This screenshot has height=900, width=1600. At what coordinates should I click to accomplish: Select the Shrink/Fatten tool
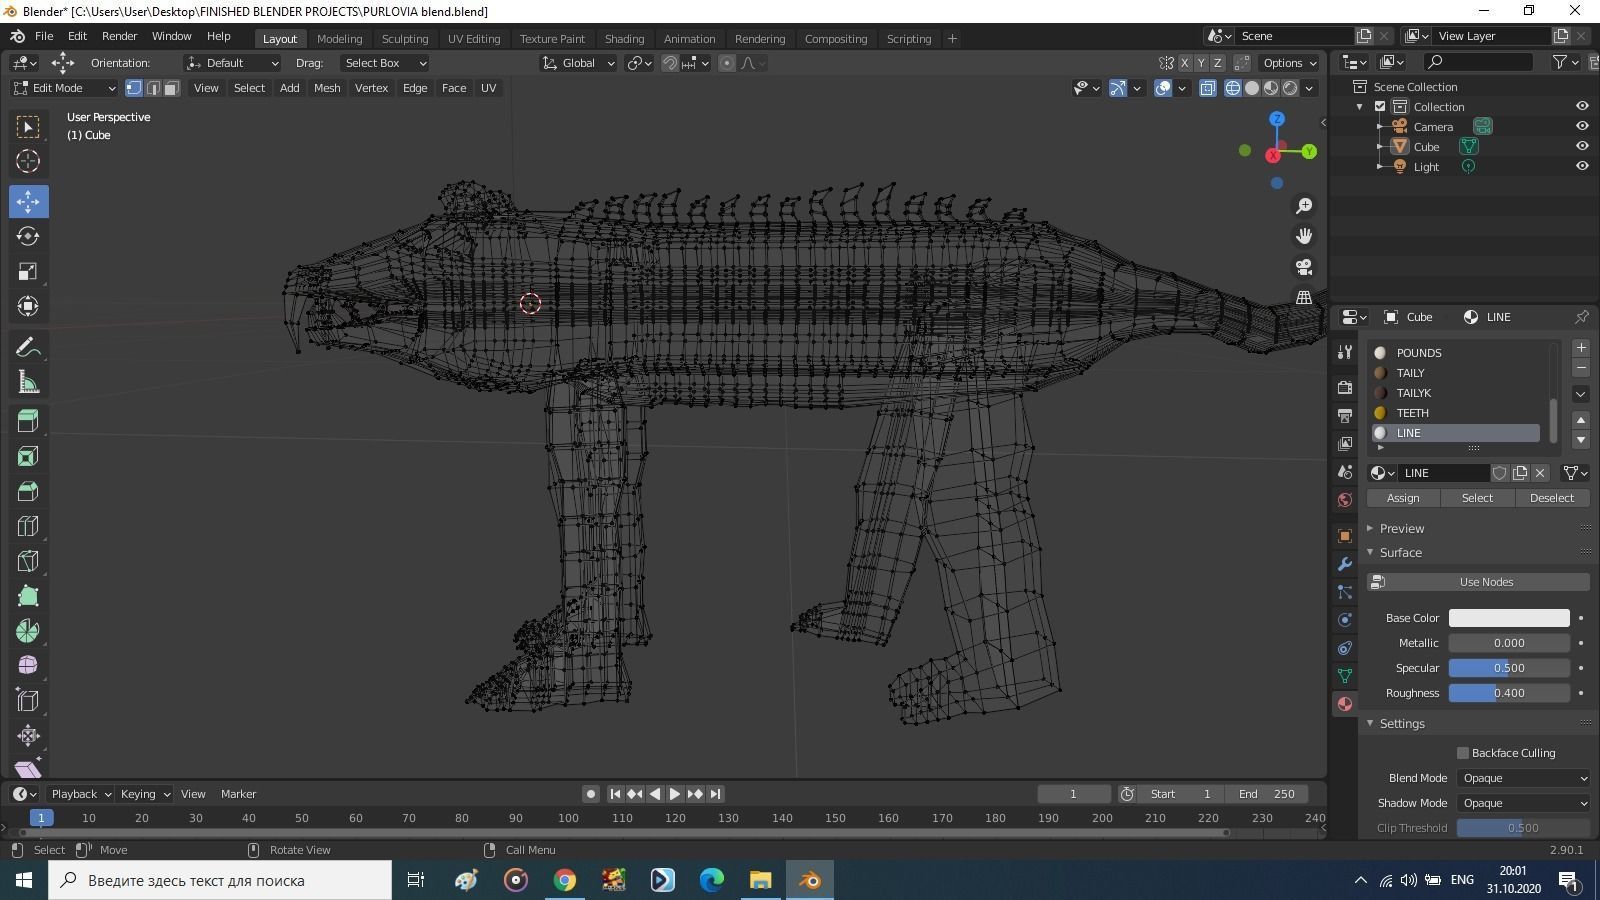28,736
